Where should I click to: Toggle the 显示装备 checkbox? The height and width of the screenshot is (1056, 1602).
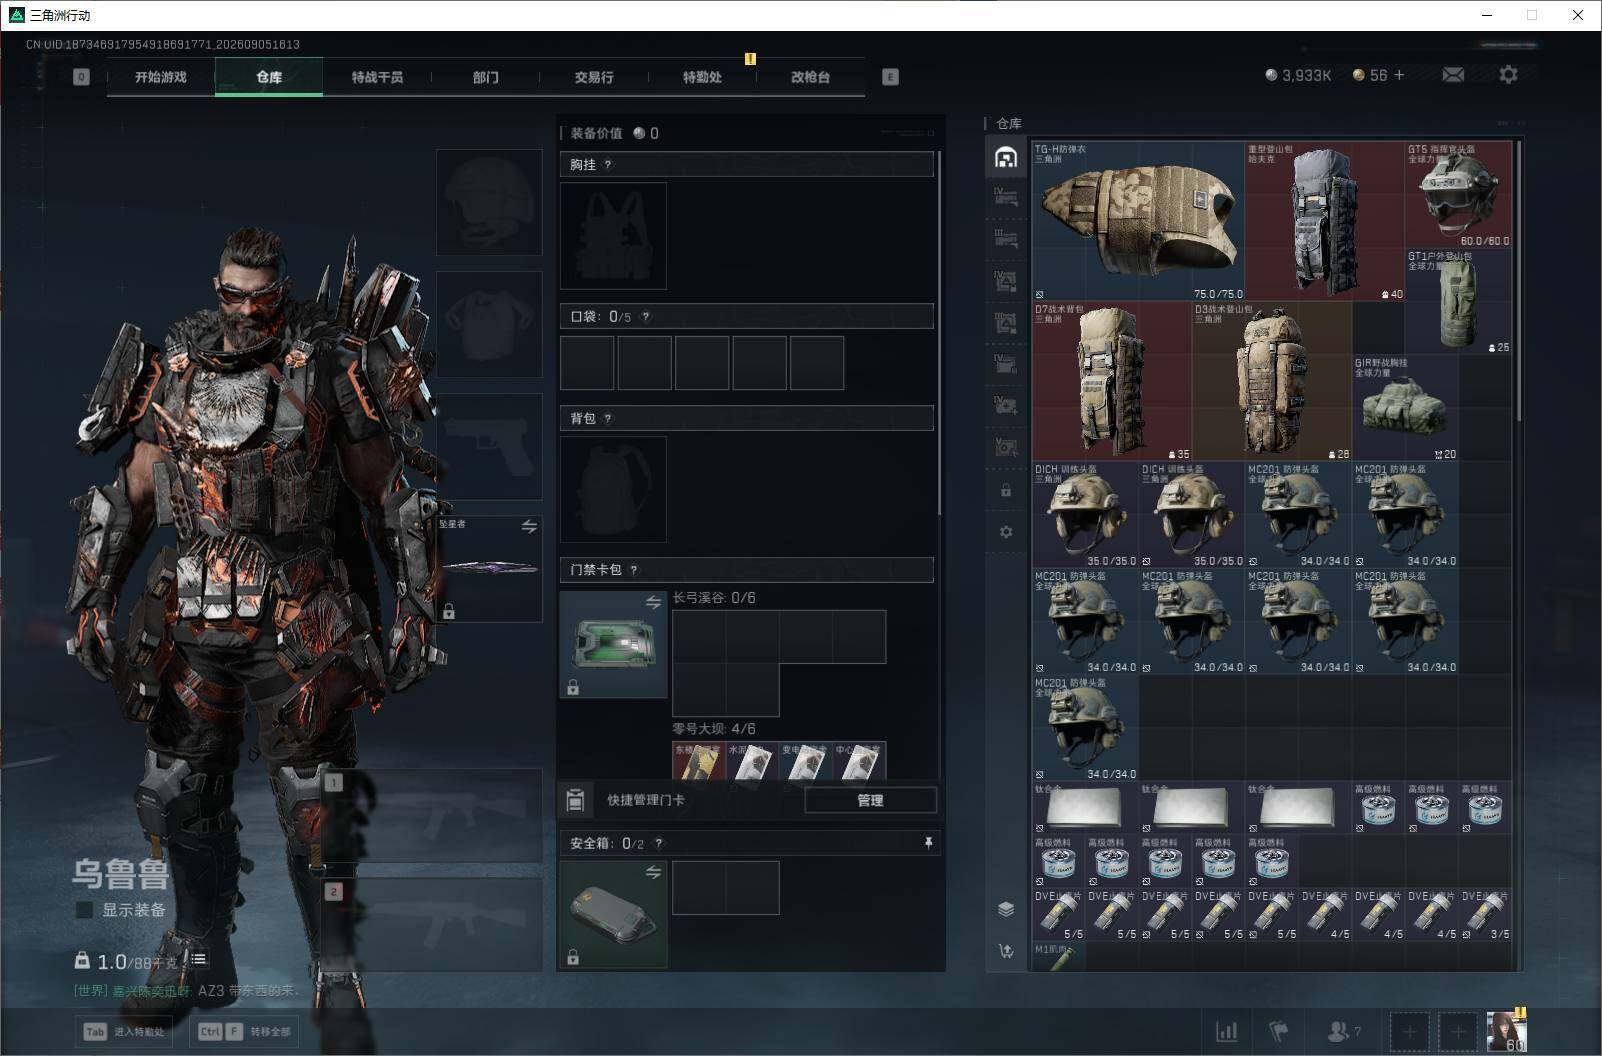coord(85,910)
